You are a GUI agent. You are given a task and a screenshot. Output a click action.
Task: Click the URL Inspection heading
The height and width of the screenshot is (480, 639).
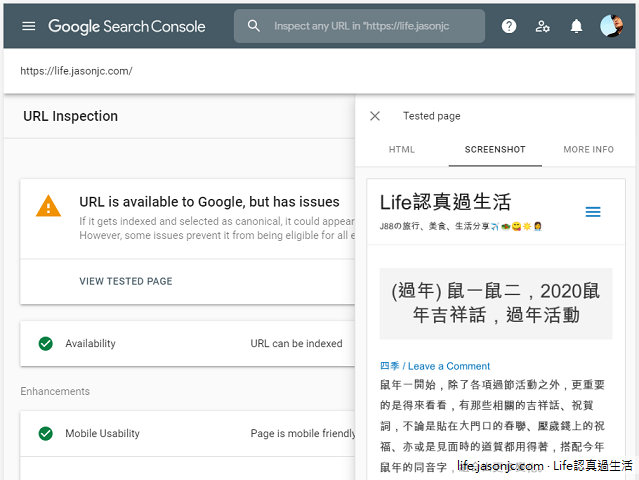pyautogui.click(x=71, y=116)
